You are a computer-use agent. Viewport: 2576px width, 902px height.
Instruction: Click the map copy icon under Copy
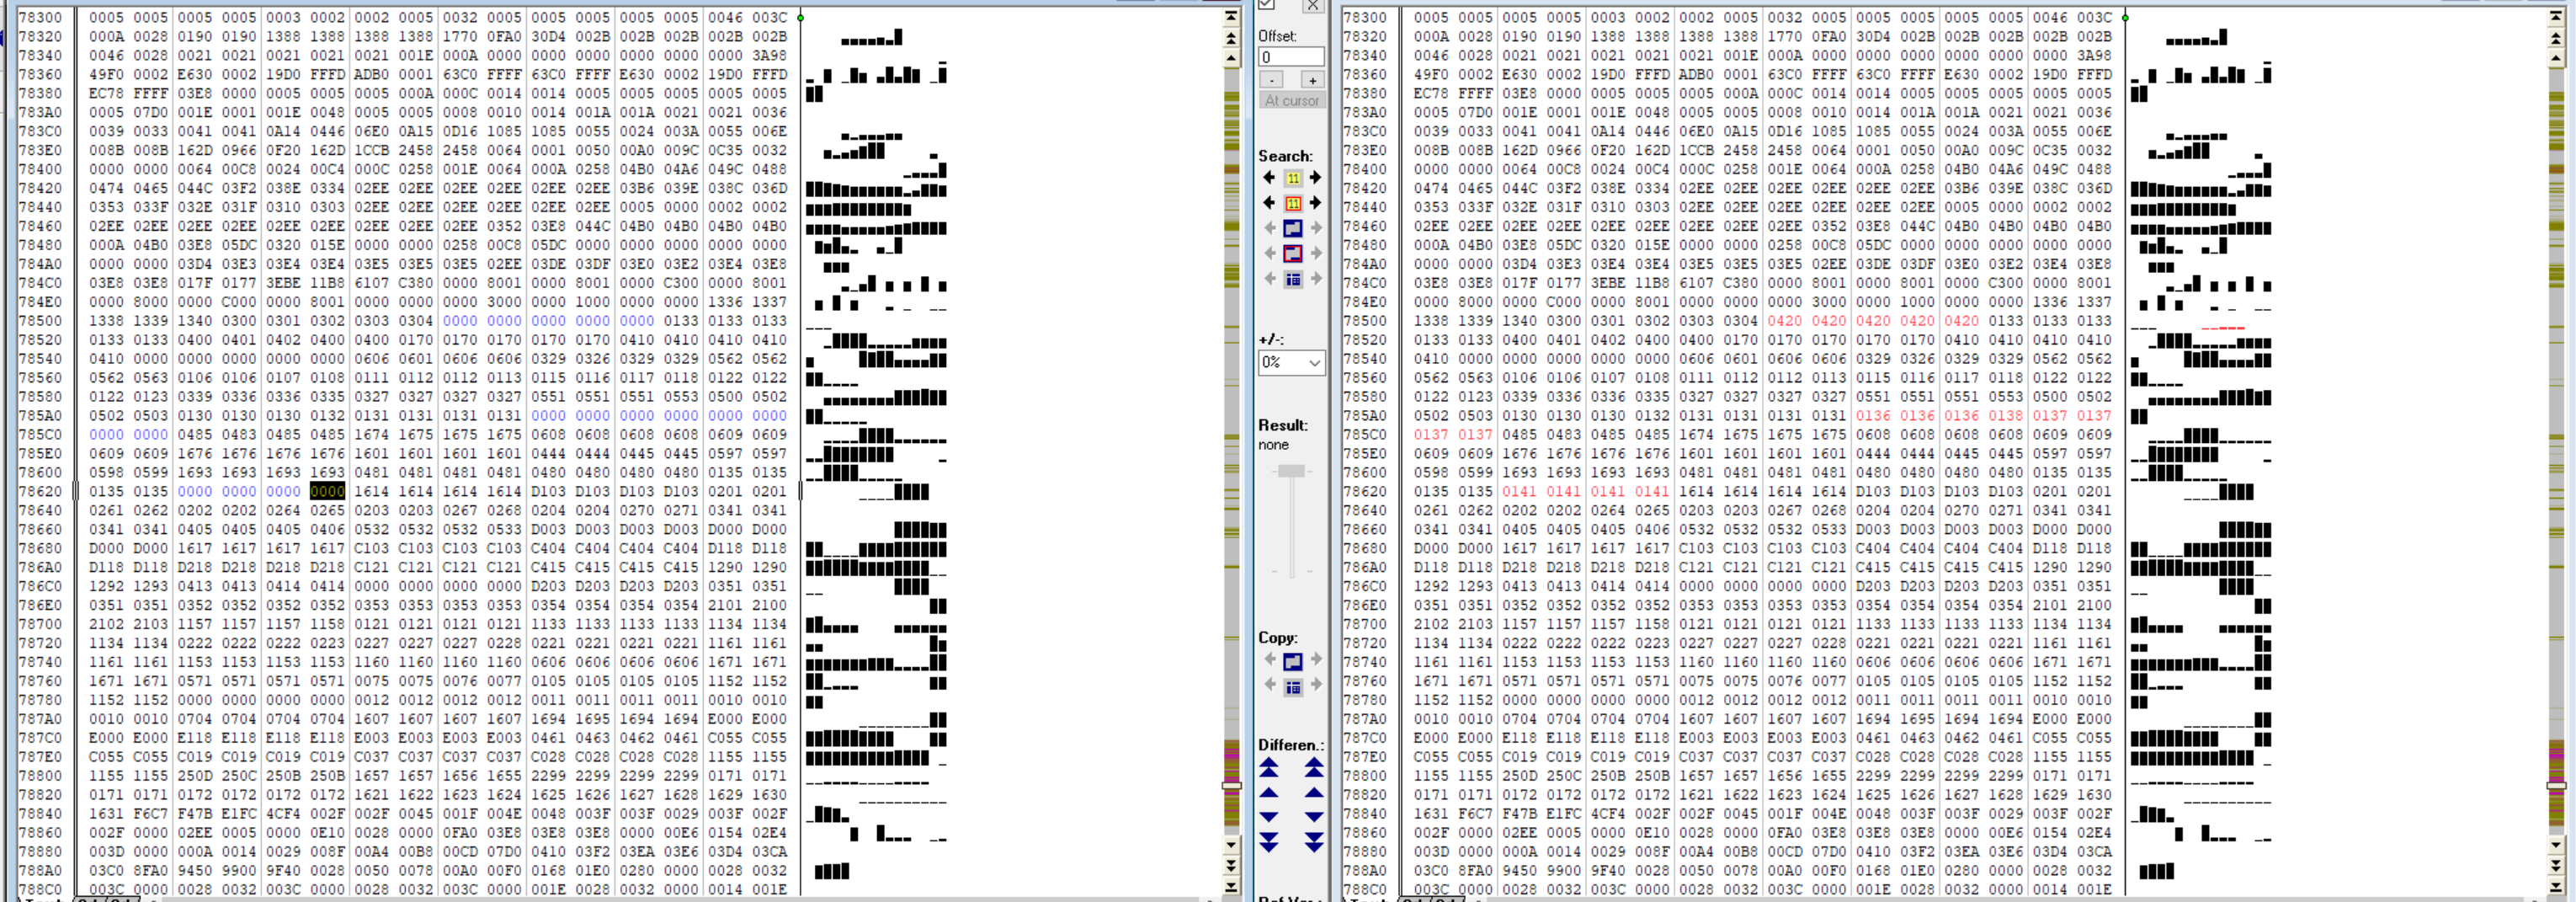(1292, 661)
